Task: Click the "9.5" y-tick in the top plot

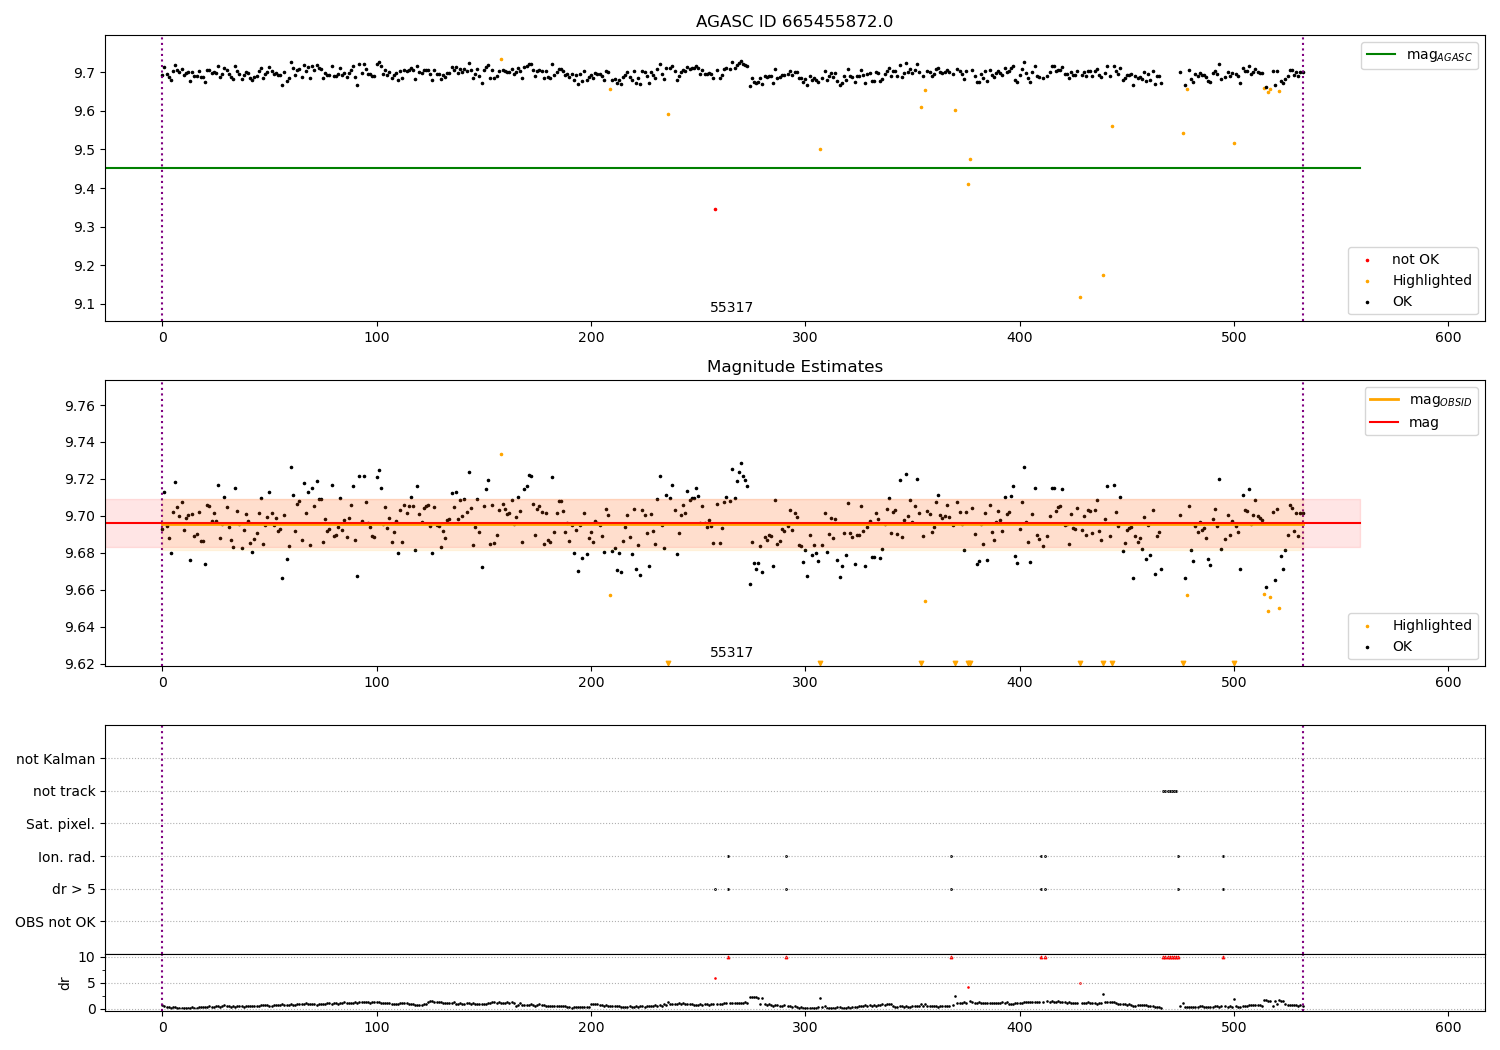Action: [84, 150]
